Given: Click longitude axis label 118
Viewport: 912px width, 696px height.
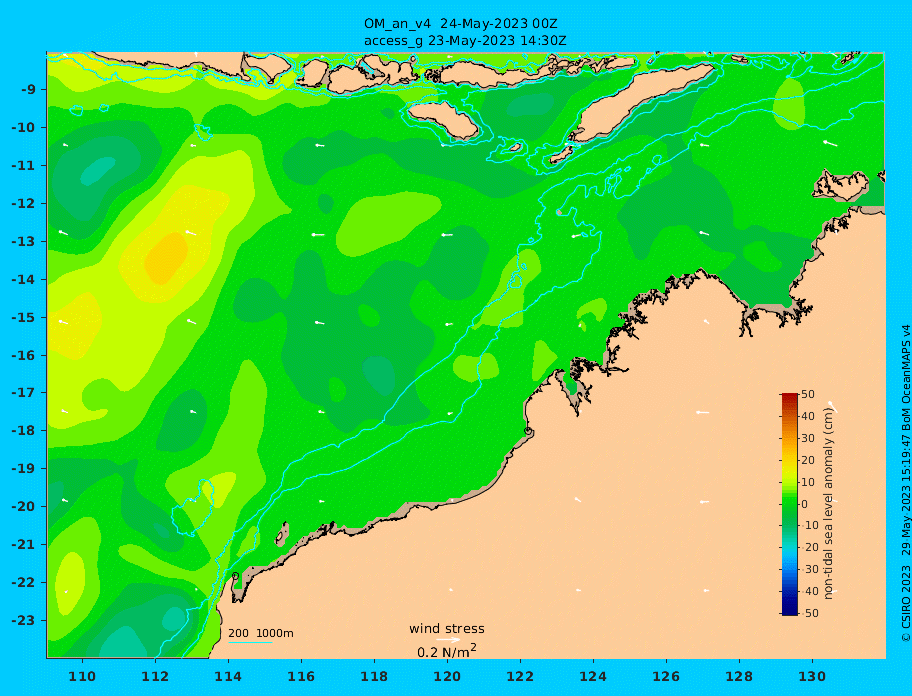Looking at the screenshot, I should pyautogui.click(x=374, y=677).
